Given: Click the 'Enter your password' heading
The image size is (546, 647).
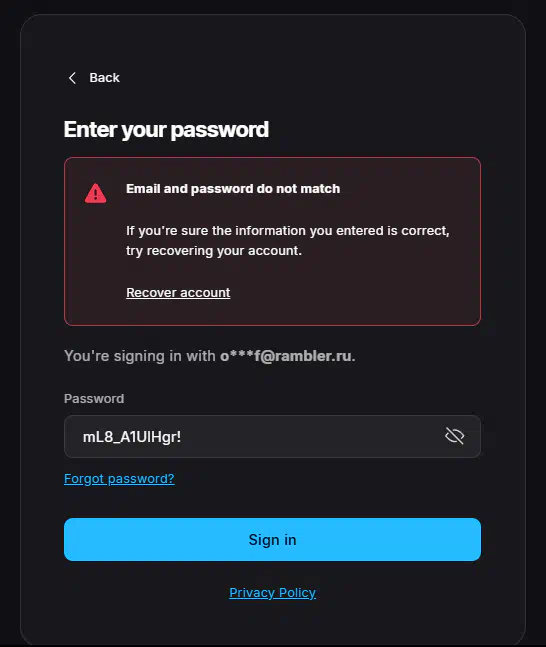Looking at the screenshot, I should [x=166, y=130].
